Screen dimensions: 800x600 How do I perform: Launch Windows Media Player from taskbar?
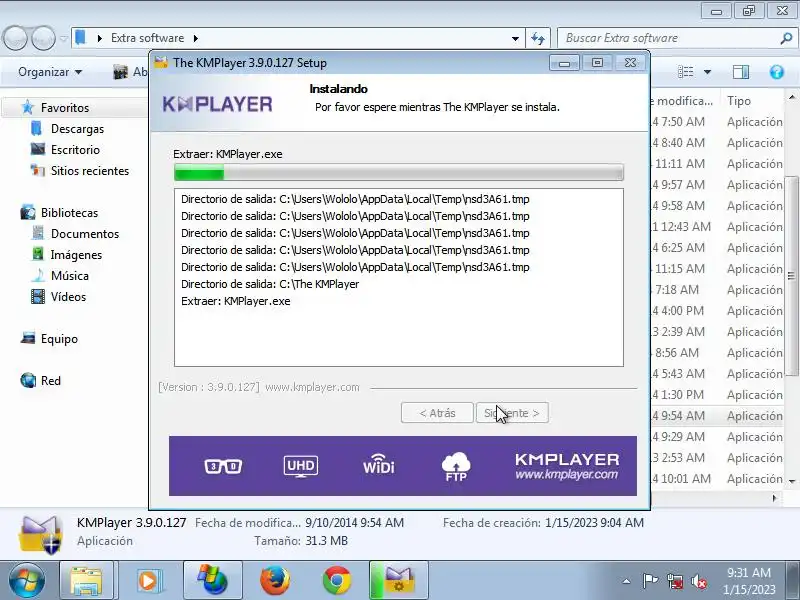[149, 580]
